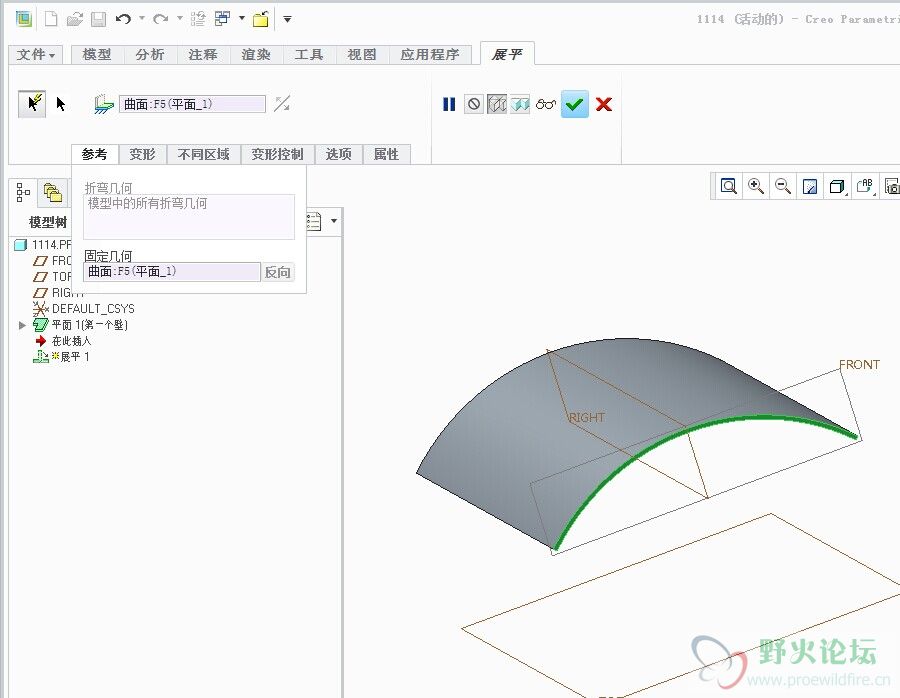Viewport: 900px width, 698px height.
Task: Toggle the no-preview mode button
Action: click(474, 104)
